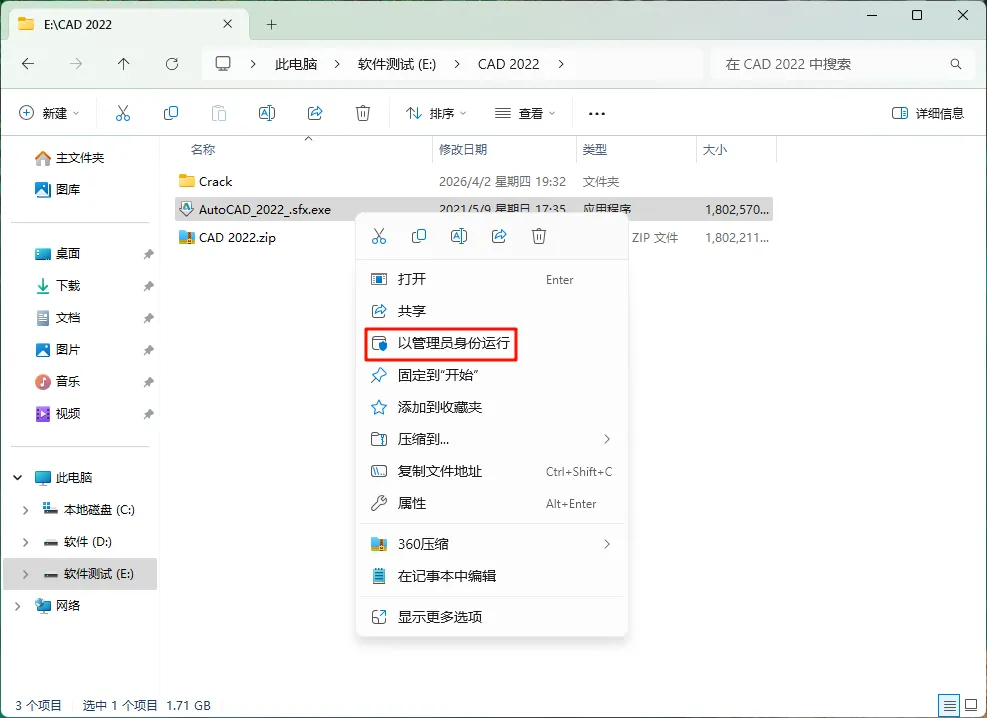The height and width of the screenshot is (718, 987).
Task: Add a new tab with plus icon
Action: (271, 25)
